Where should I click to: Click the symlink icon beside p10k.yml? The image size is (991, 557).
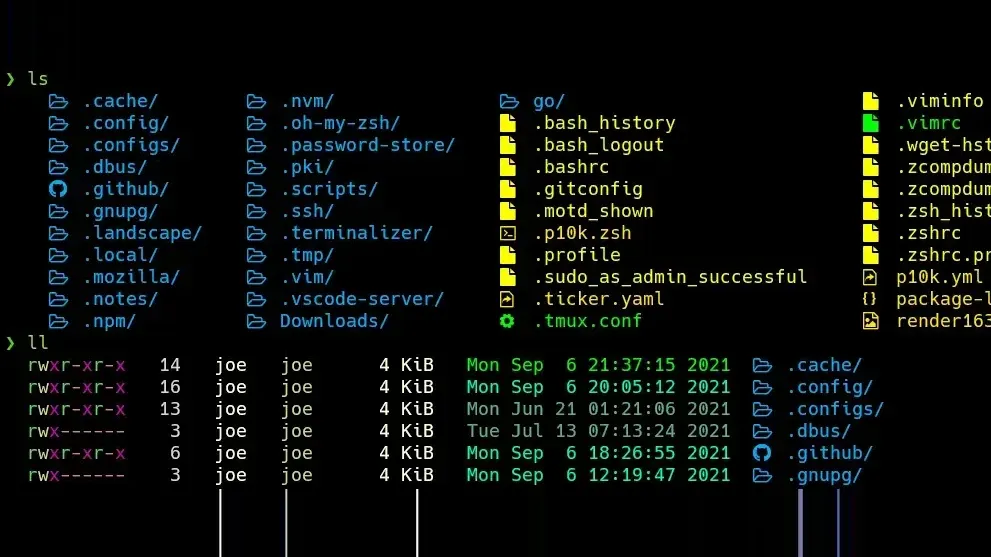(870, 277)
